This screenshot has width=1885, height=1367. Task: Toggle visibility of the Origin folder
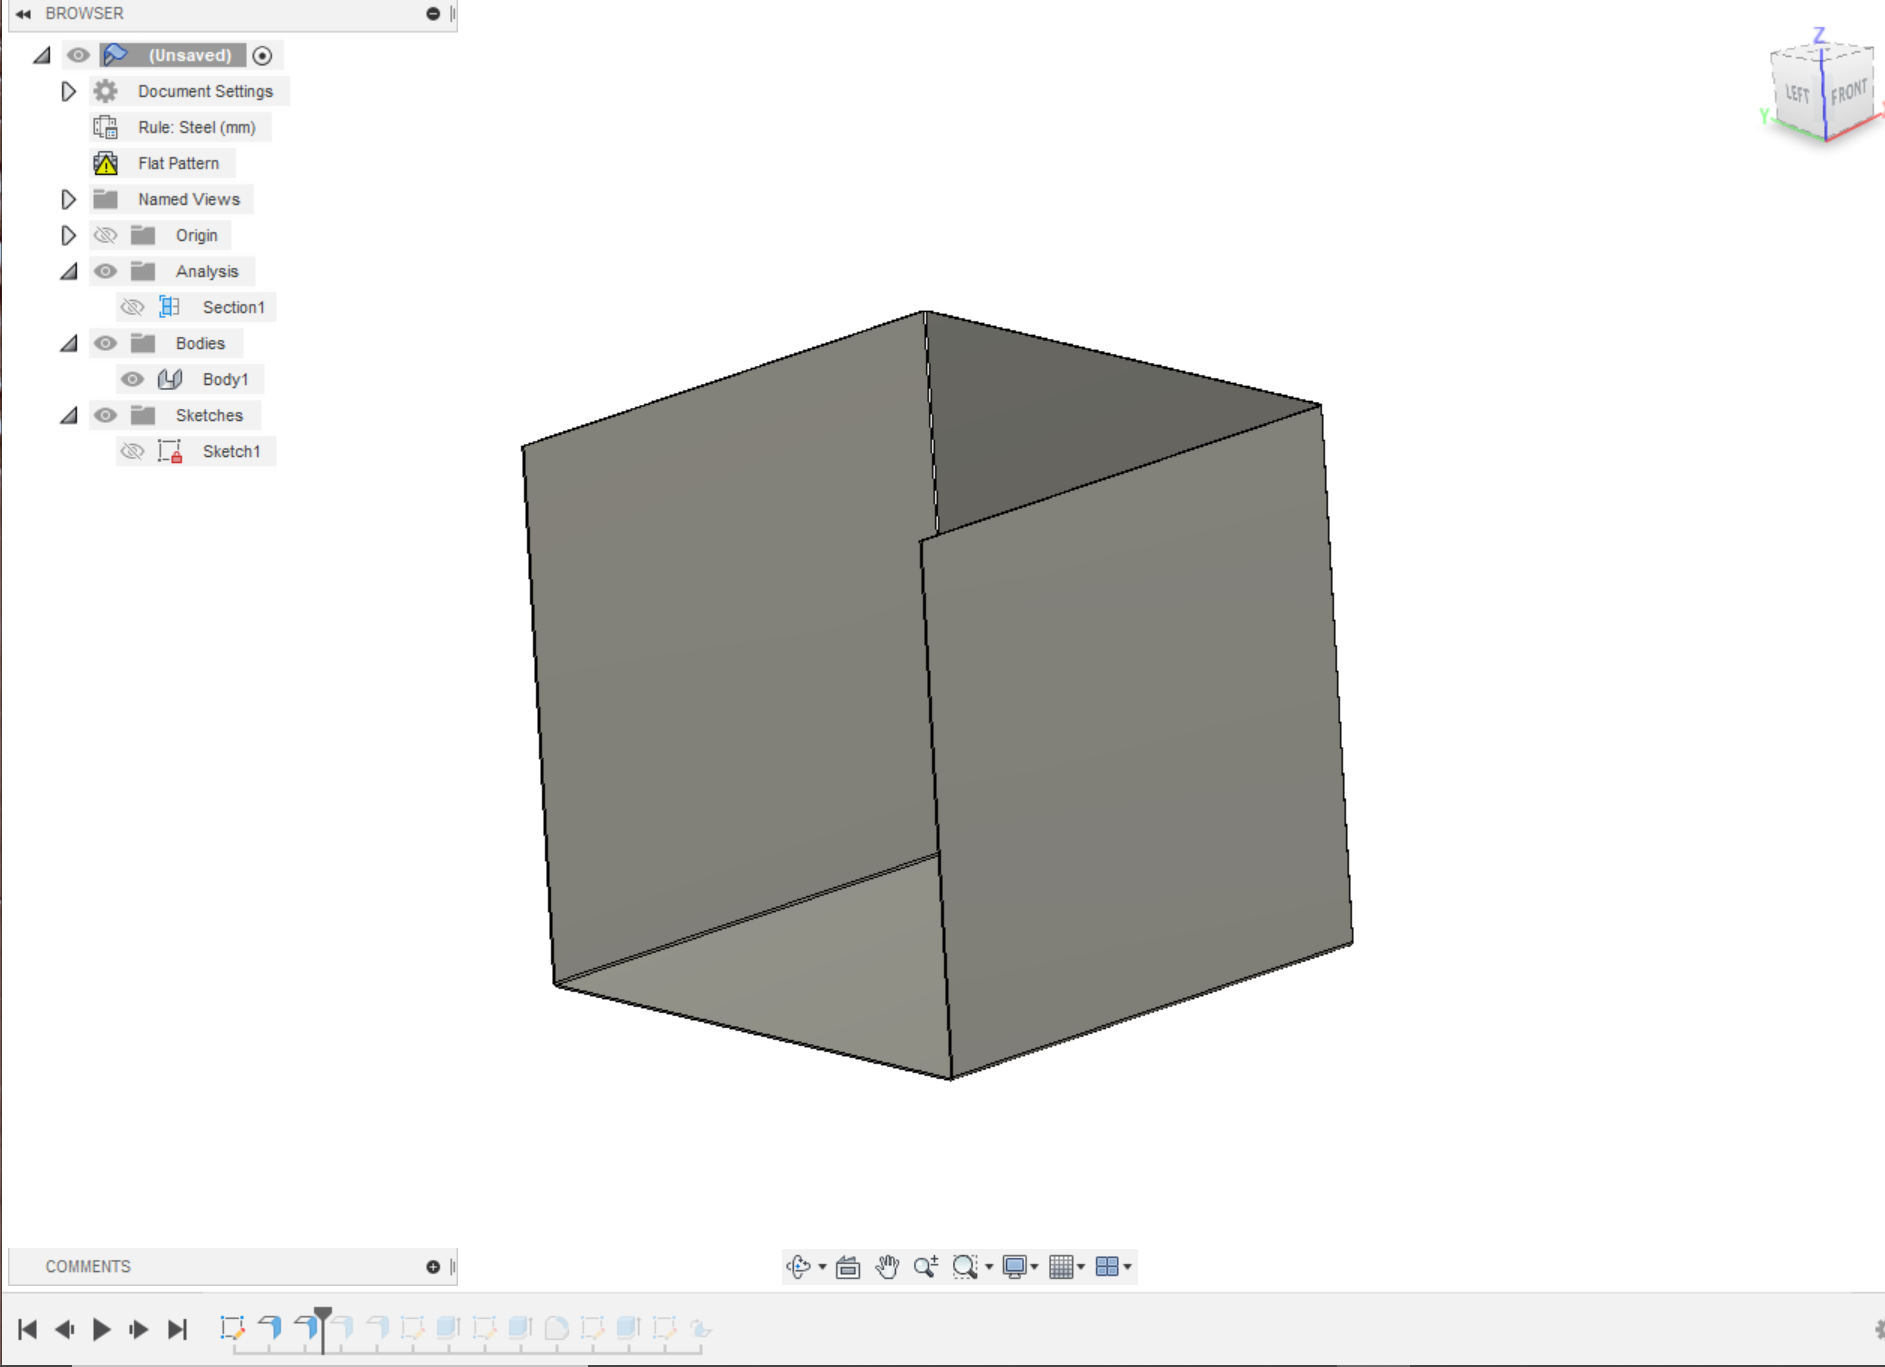tap(106, 235)
